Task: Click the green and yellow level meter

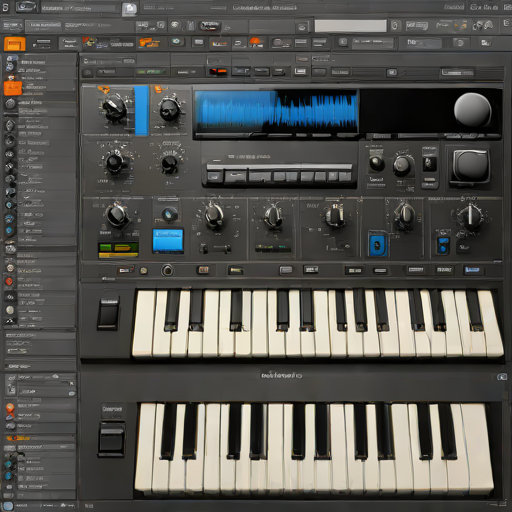Action: (x=118, y=250)
